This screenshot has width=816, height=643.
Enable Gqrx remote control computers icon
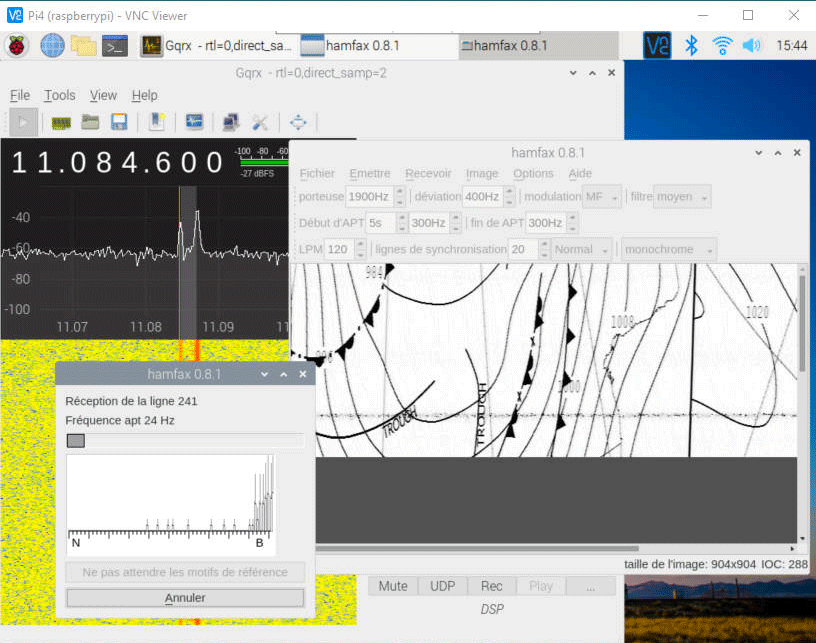(x=231, y=122)
